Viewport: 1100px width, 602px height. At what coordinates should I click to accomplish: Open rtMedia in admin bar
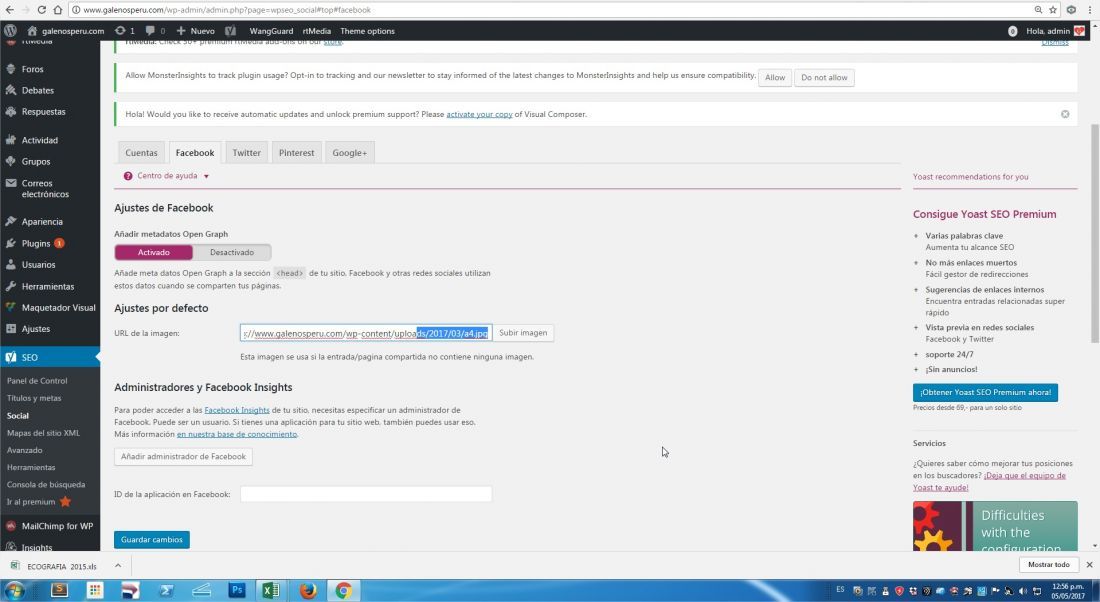click(316, 31)
